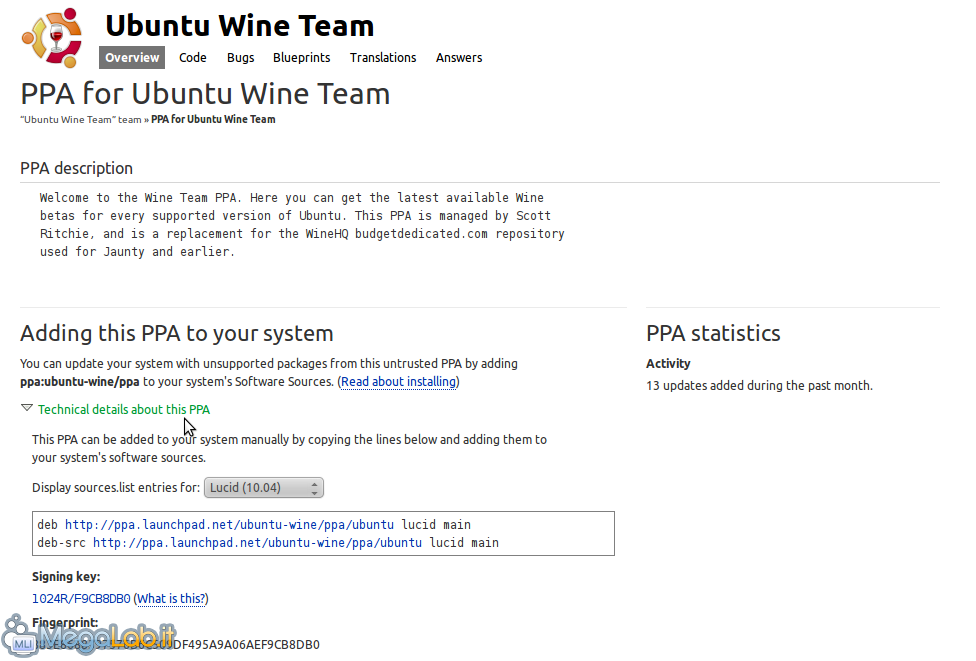The image size is (976, 661).
Task: Open the Translations tab
Action: 383,58
